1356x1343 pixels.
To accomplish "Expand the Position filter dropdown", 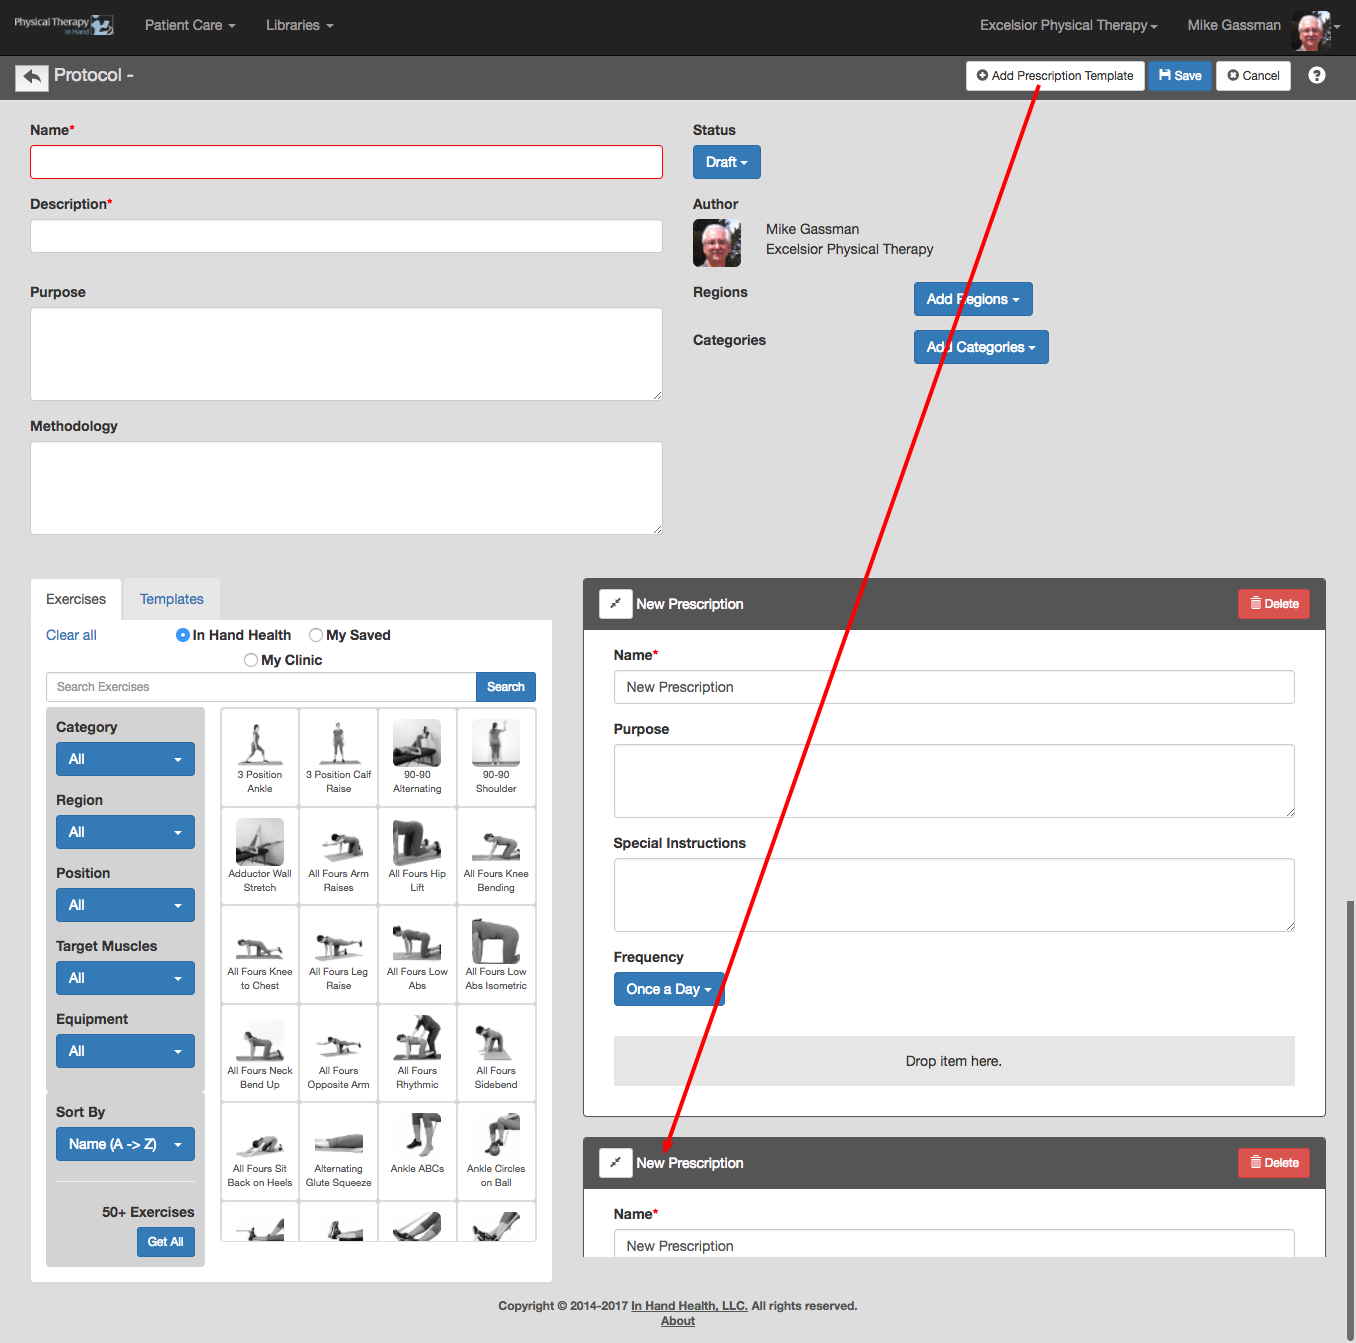I will click(125, 905).
